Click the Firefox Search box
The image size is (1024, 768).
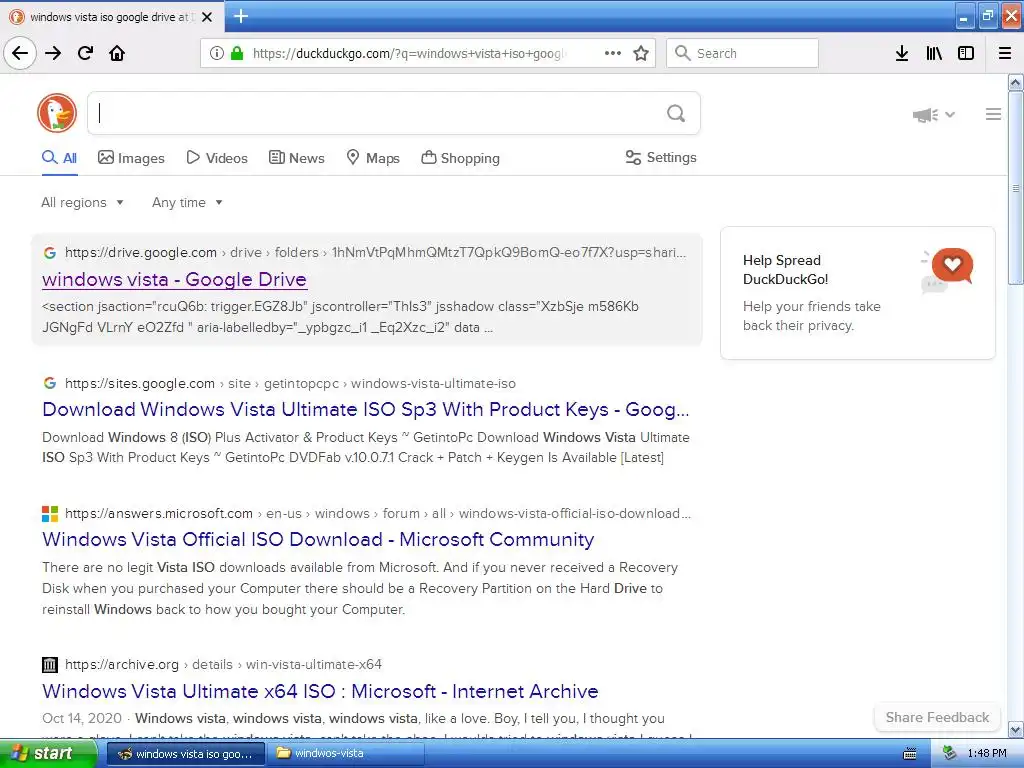(x=743, y=53)
